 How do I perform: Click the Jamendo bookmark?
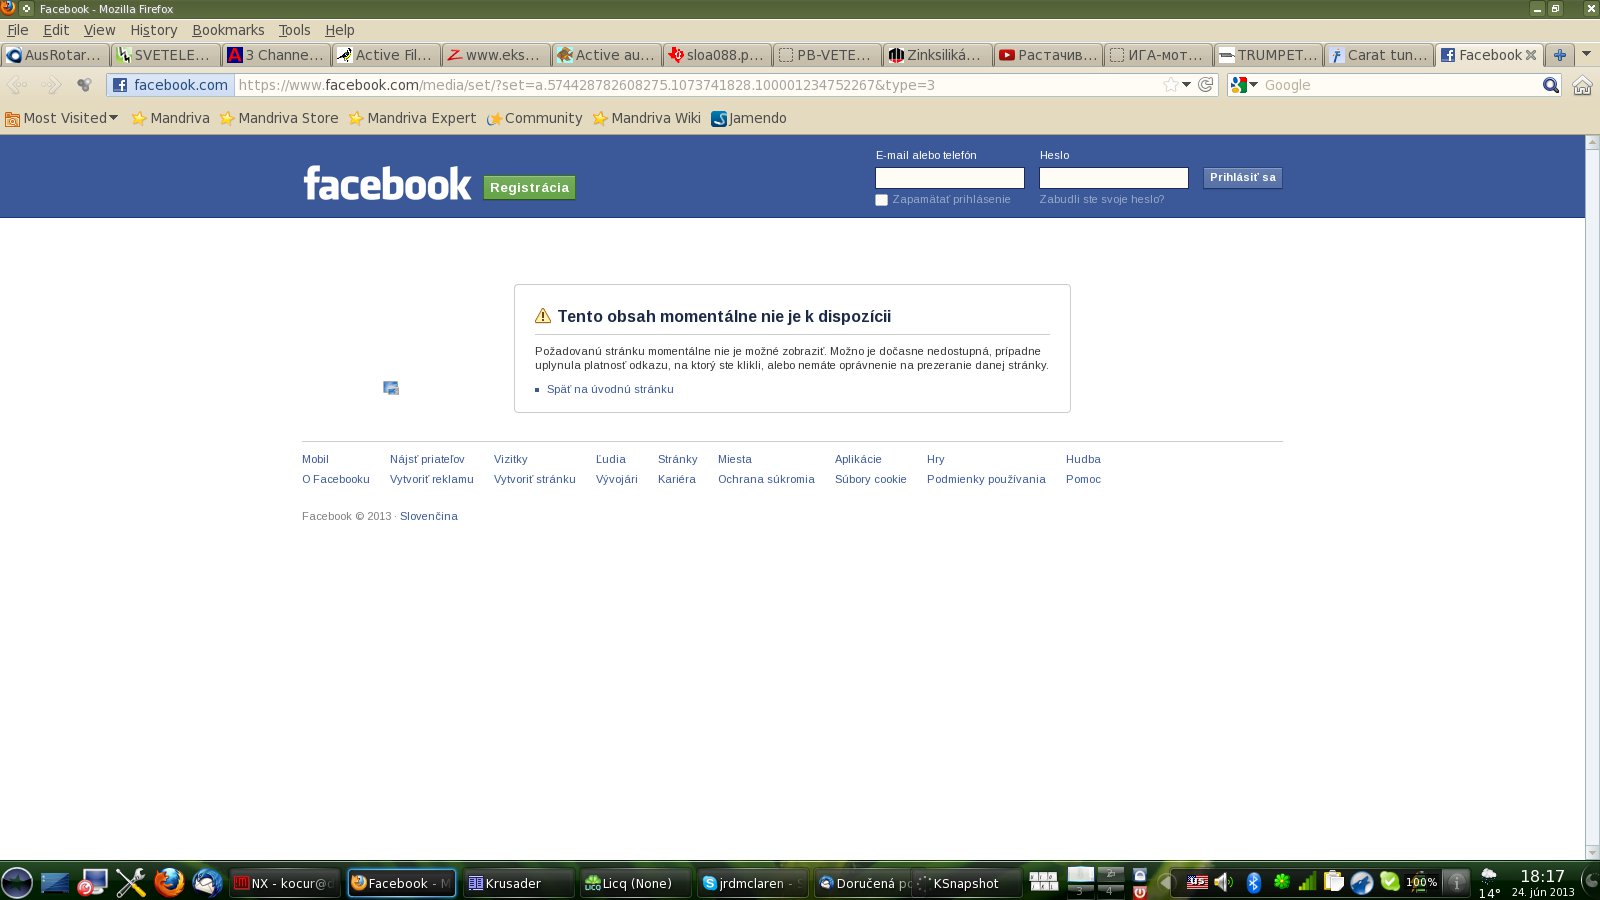click(x=749, y=118)
